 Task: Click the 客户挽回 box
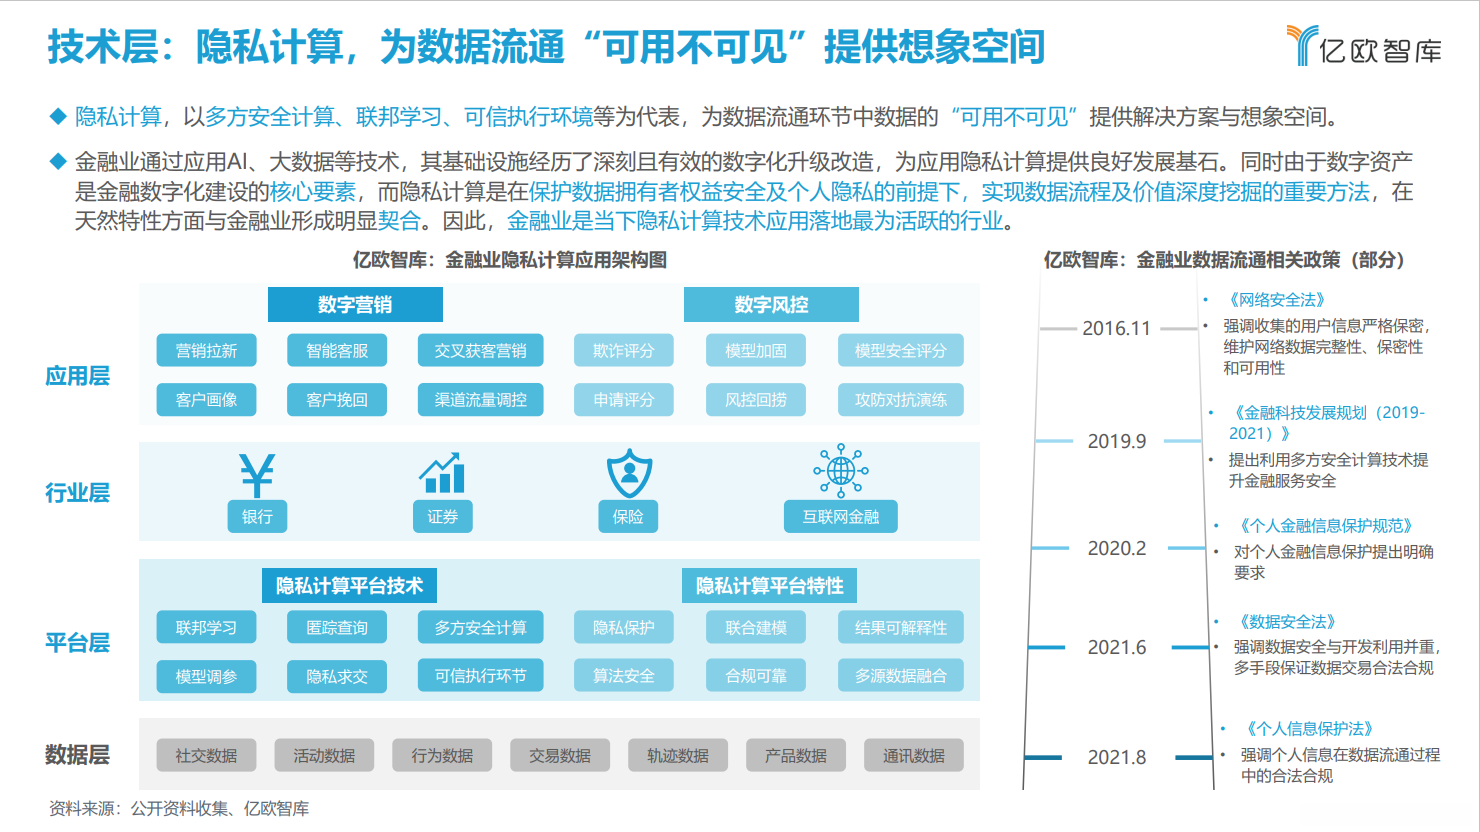337,400
